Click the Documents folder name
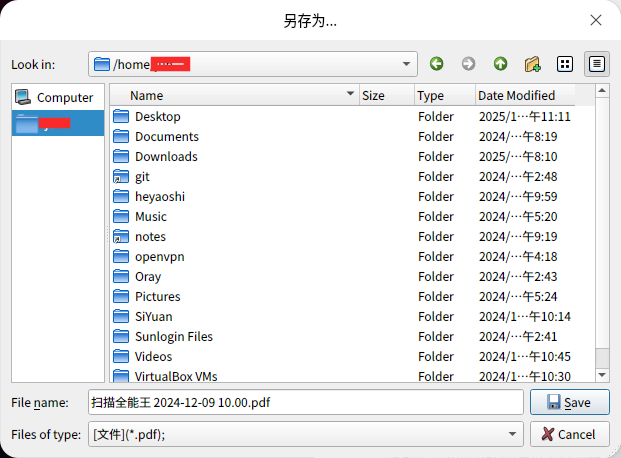This screenshot has width=621, height=458. tap(167, 136)
